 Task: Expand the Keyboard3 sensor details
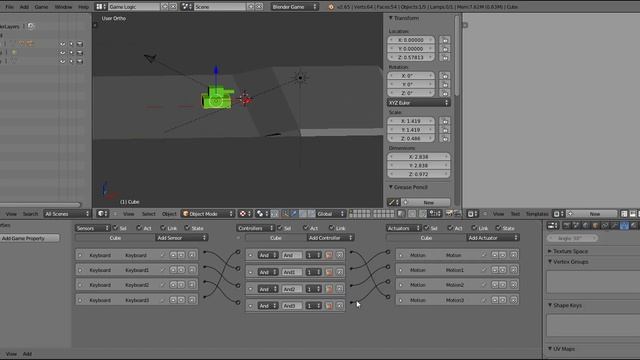(x=80, y=300)
